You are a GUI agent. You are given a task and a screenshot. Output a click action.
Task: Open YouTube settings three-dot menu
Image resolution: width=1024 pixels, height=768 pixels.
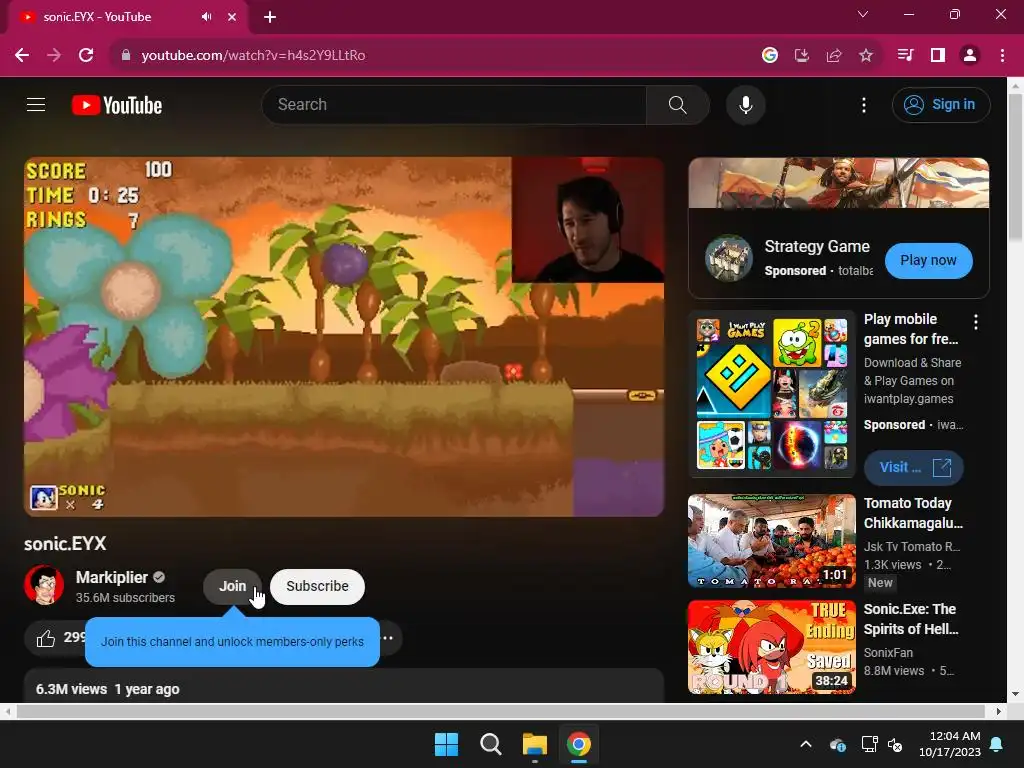pos(863,104)
